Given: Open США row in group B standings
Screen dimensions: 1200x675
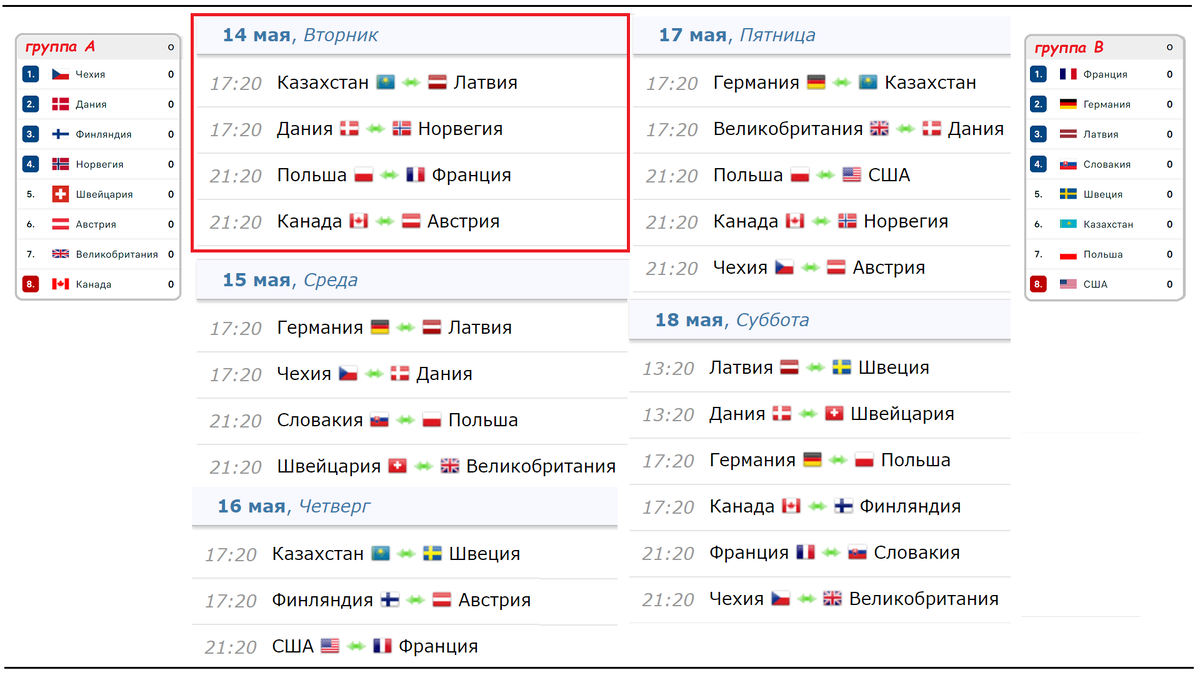Looking at the screenshot, I should pos(1102,284).
